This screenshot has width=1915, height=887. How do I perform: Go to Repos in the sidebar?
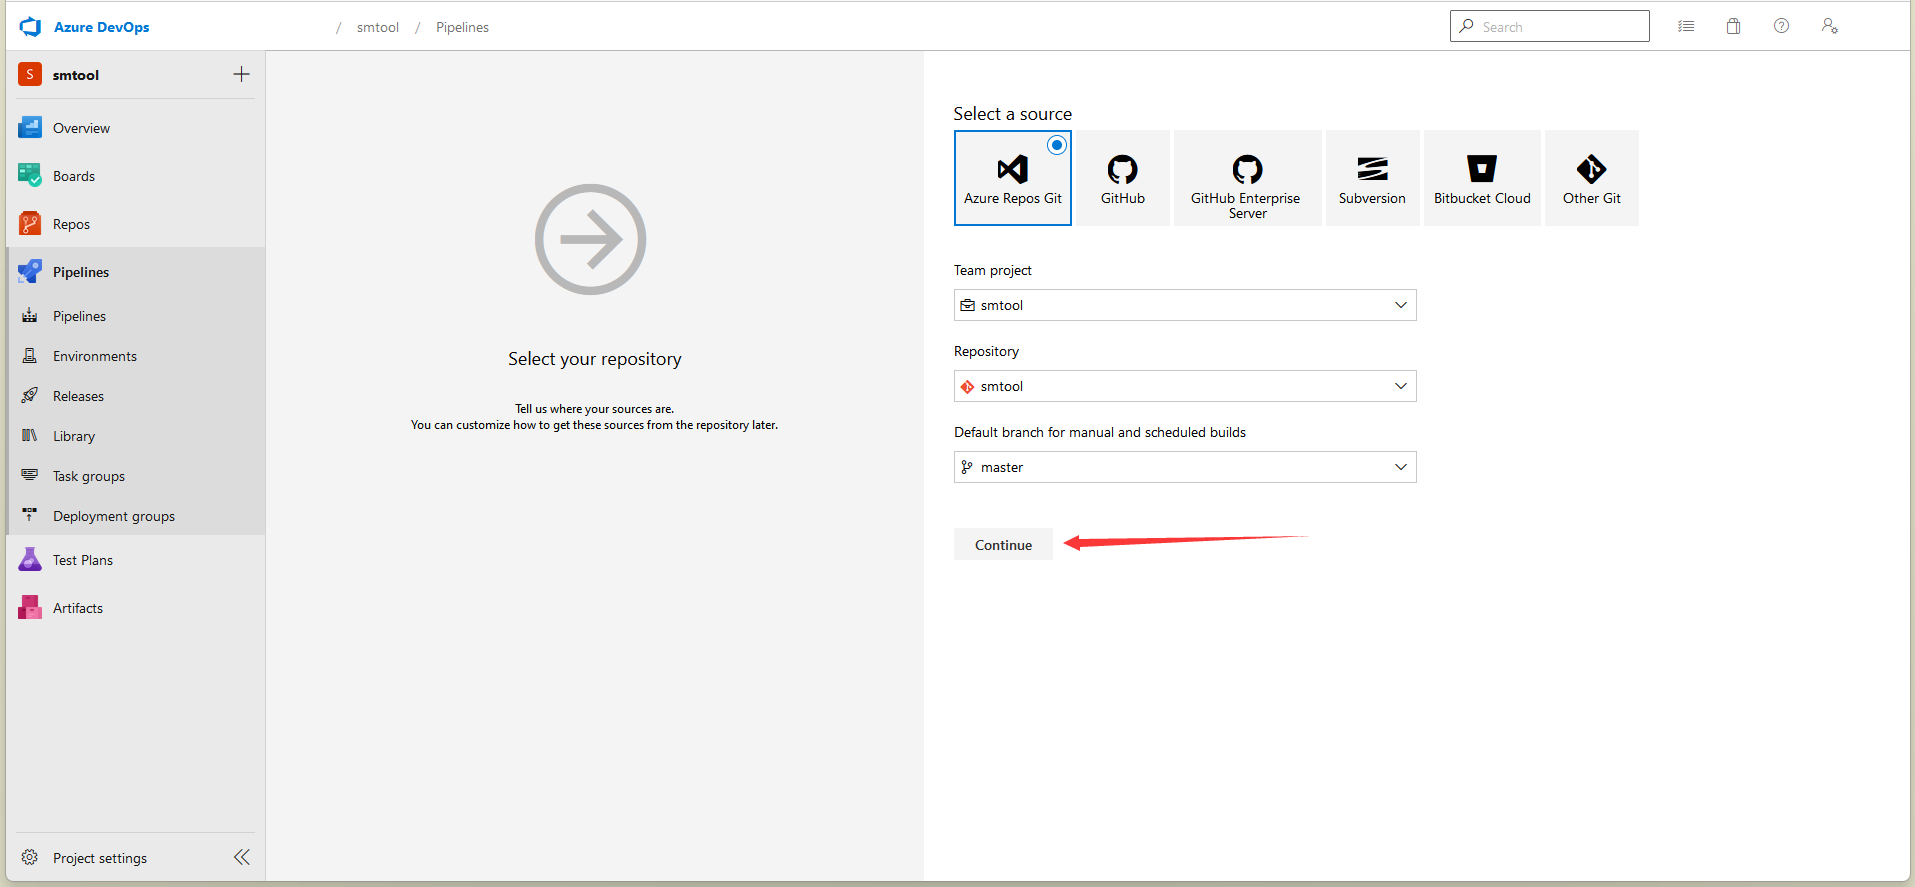[x=71, y=224]
